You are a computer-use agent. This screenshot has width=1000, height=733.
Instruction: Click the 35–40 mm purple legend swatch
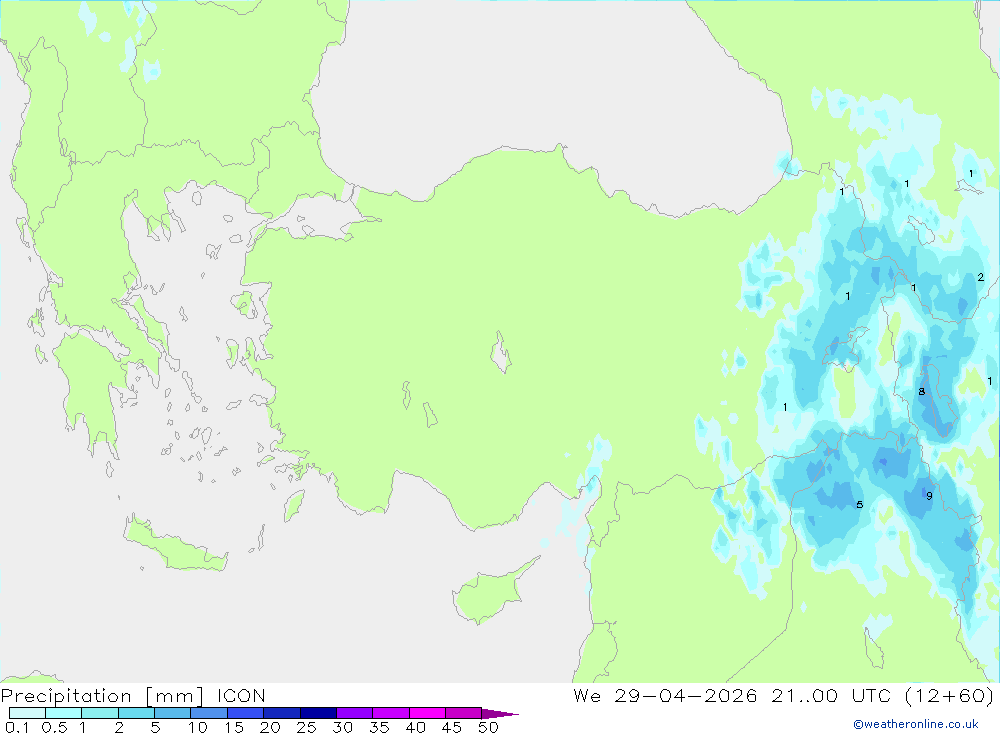click(391, 713)
